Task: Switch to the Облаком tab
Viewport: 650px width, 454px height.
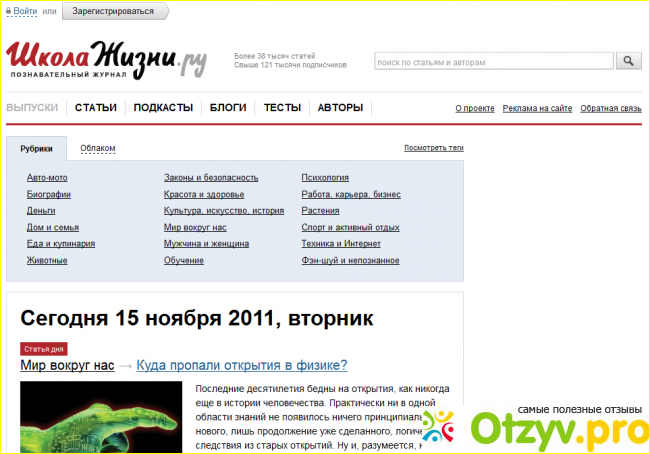Action: coord(98,148)
